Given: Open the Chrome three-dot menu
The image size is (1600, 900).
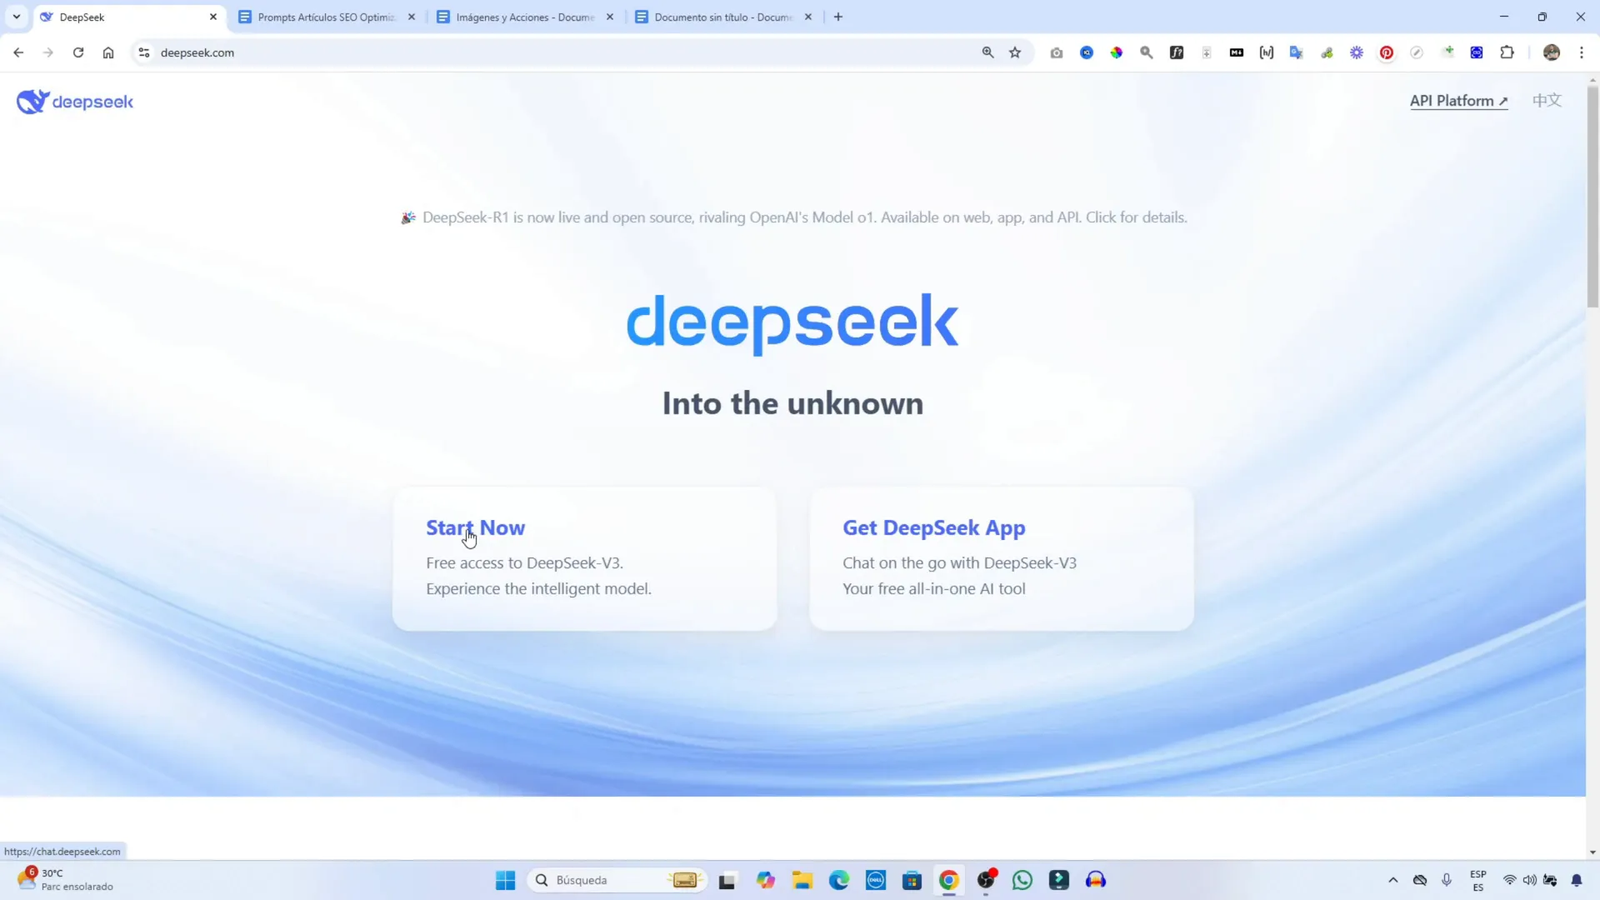Looking at the screenshot, I should pos(1582,52).
